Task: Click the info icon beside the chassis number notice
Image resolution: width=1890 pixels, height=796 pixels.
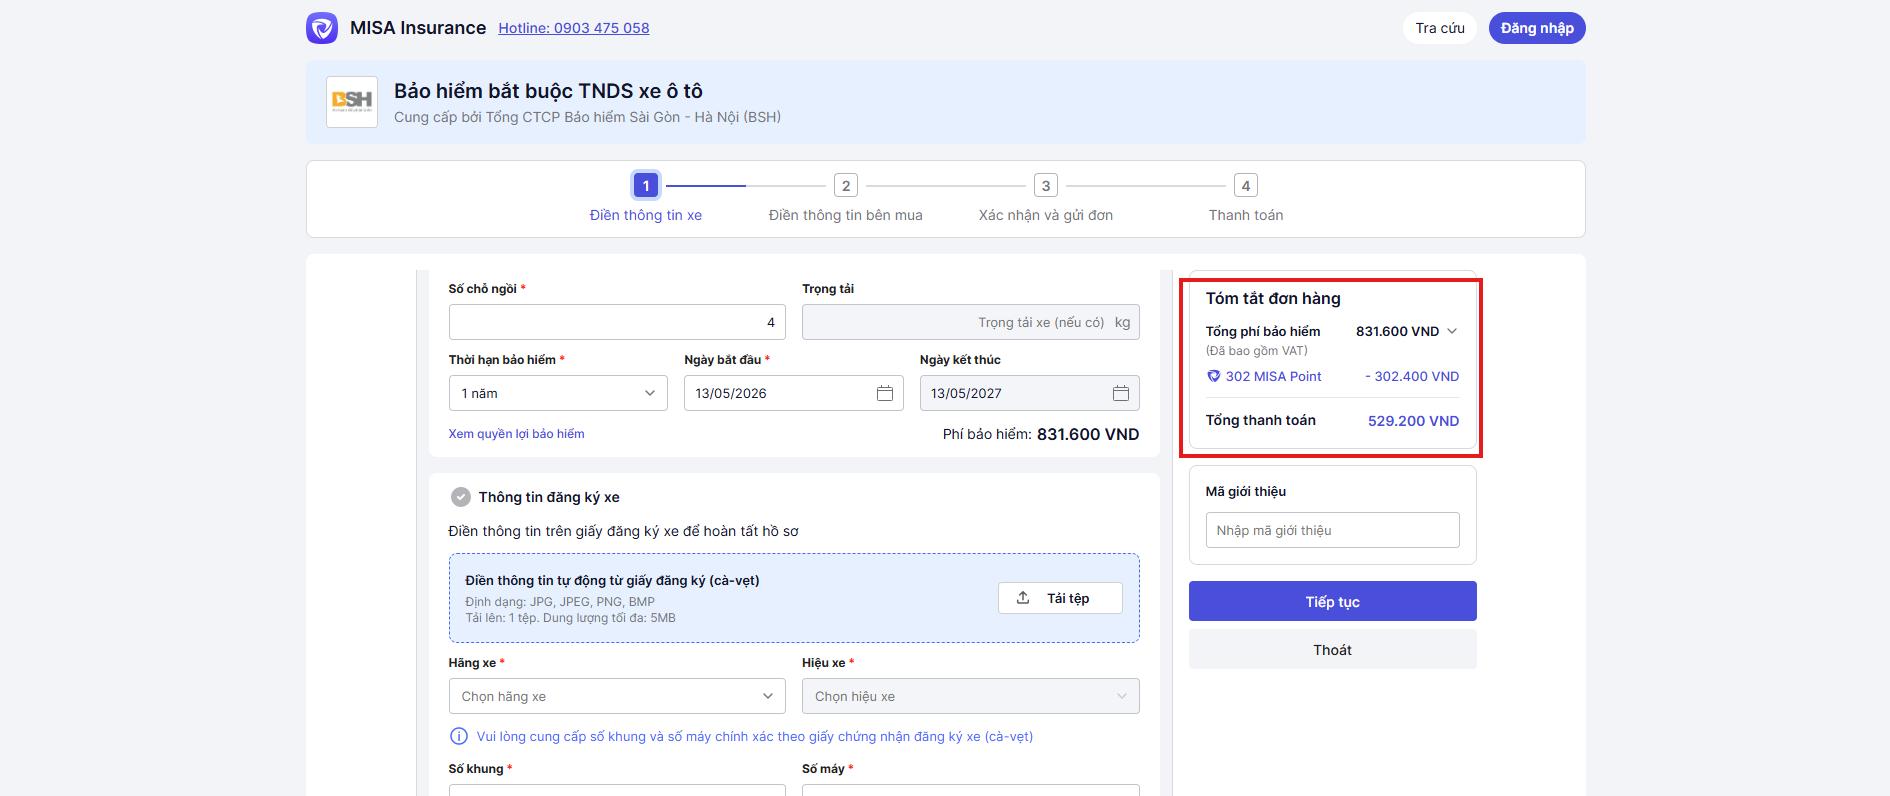Action: [459, 736]
